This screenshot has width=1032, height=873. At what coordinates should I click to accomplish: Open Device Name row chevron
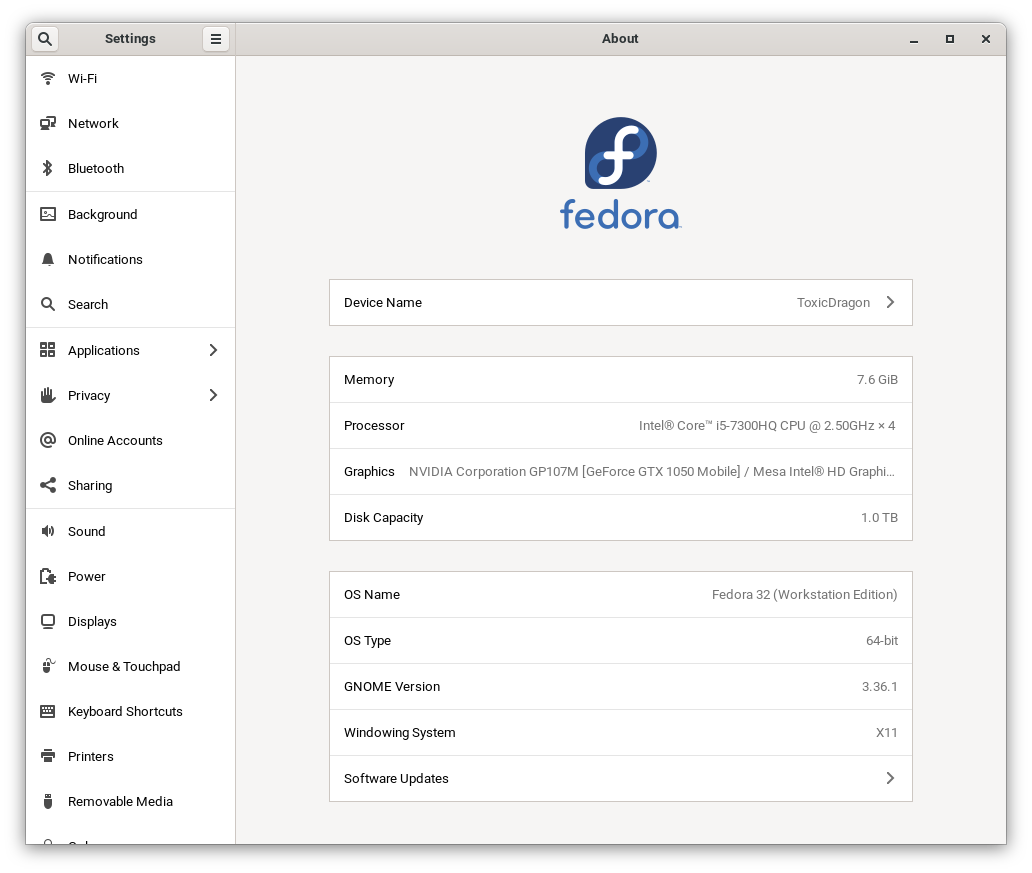coord(890,302)
